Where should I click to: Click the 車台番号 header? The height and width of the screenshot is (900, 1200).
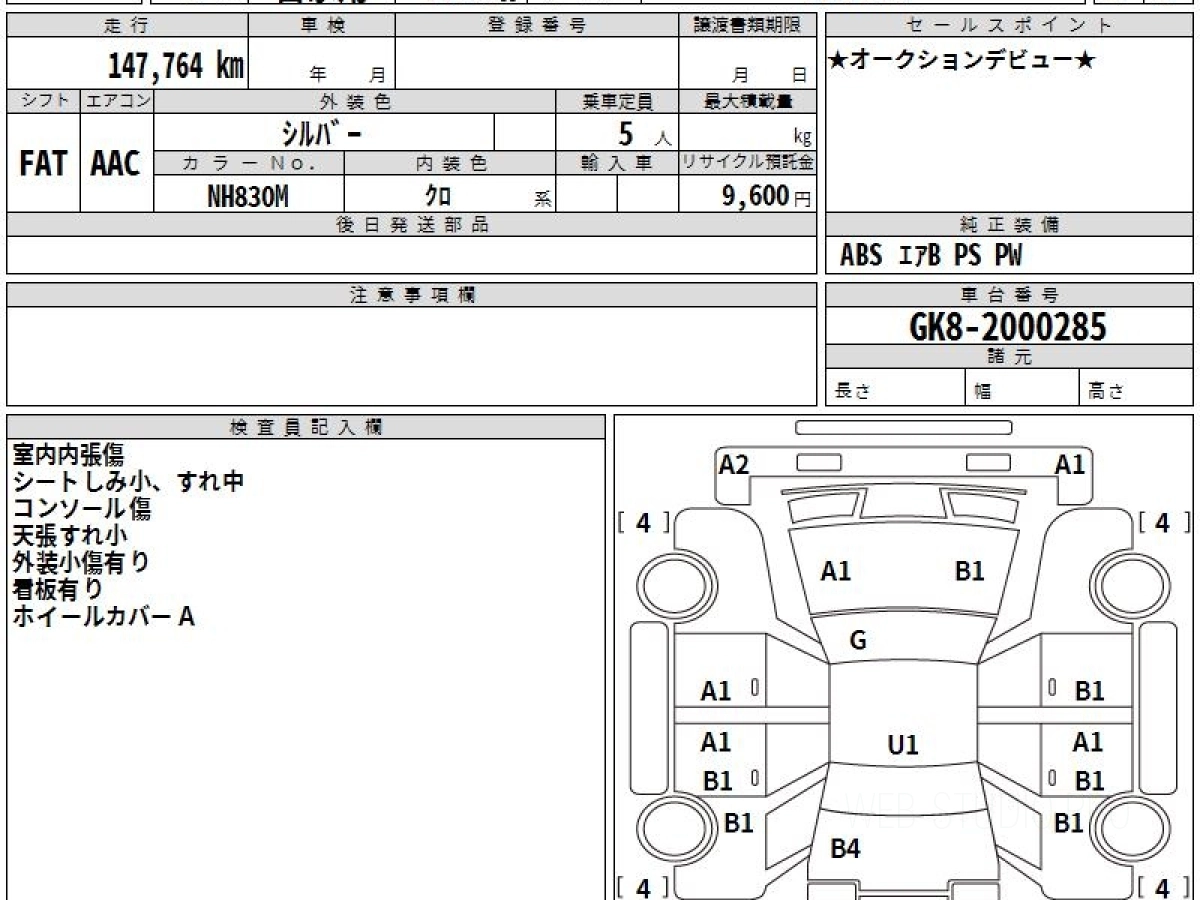coord(1009,295)
